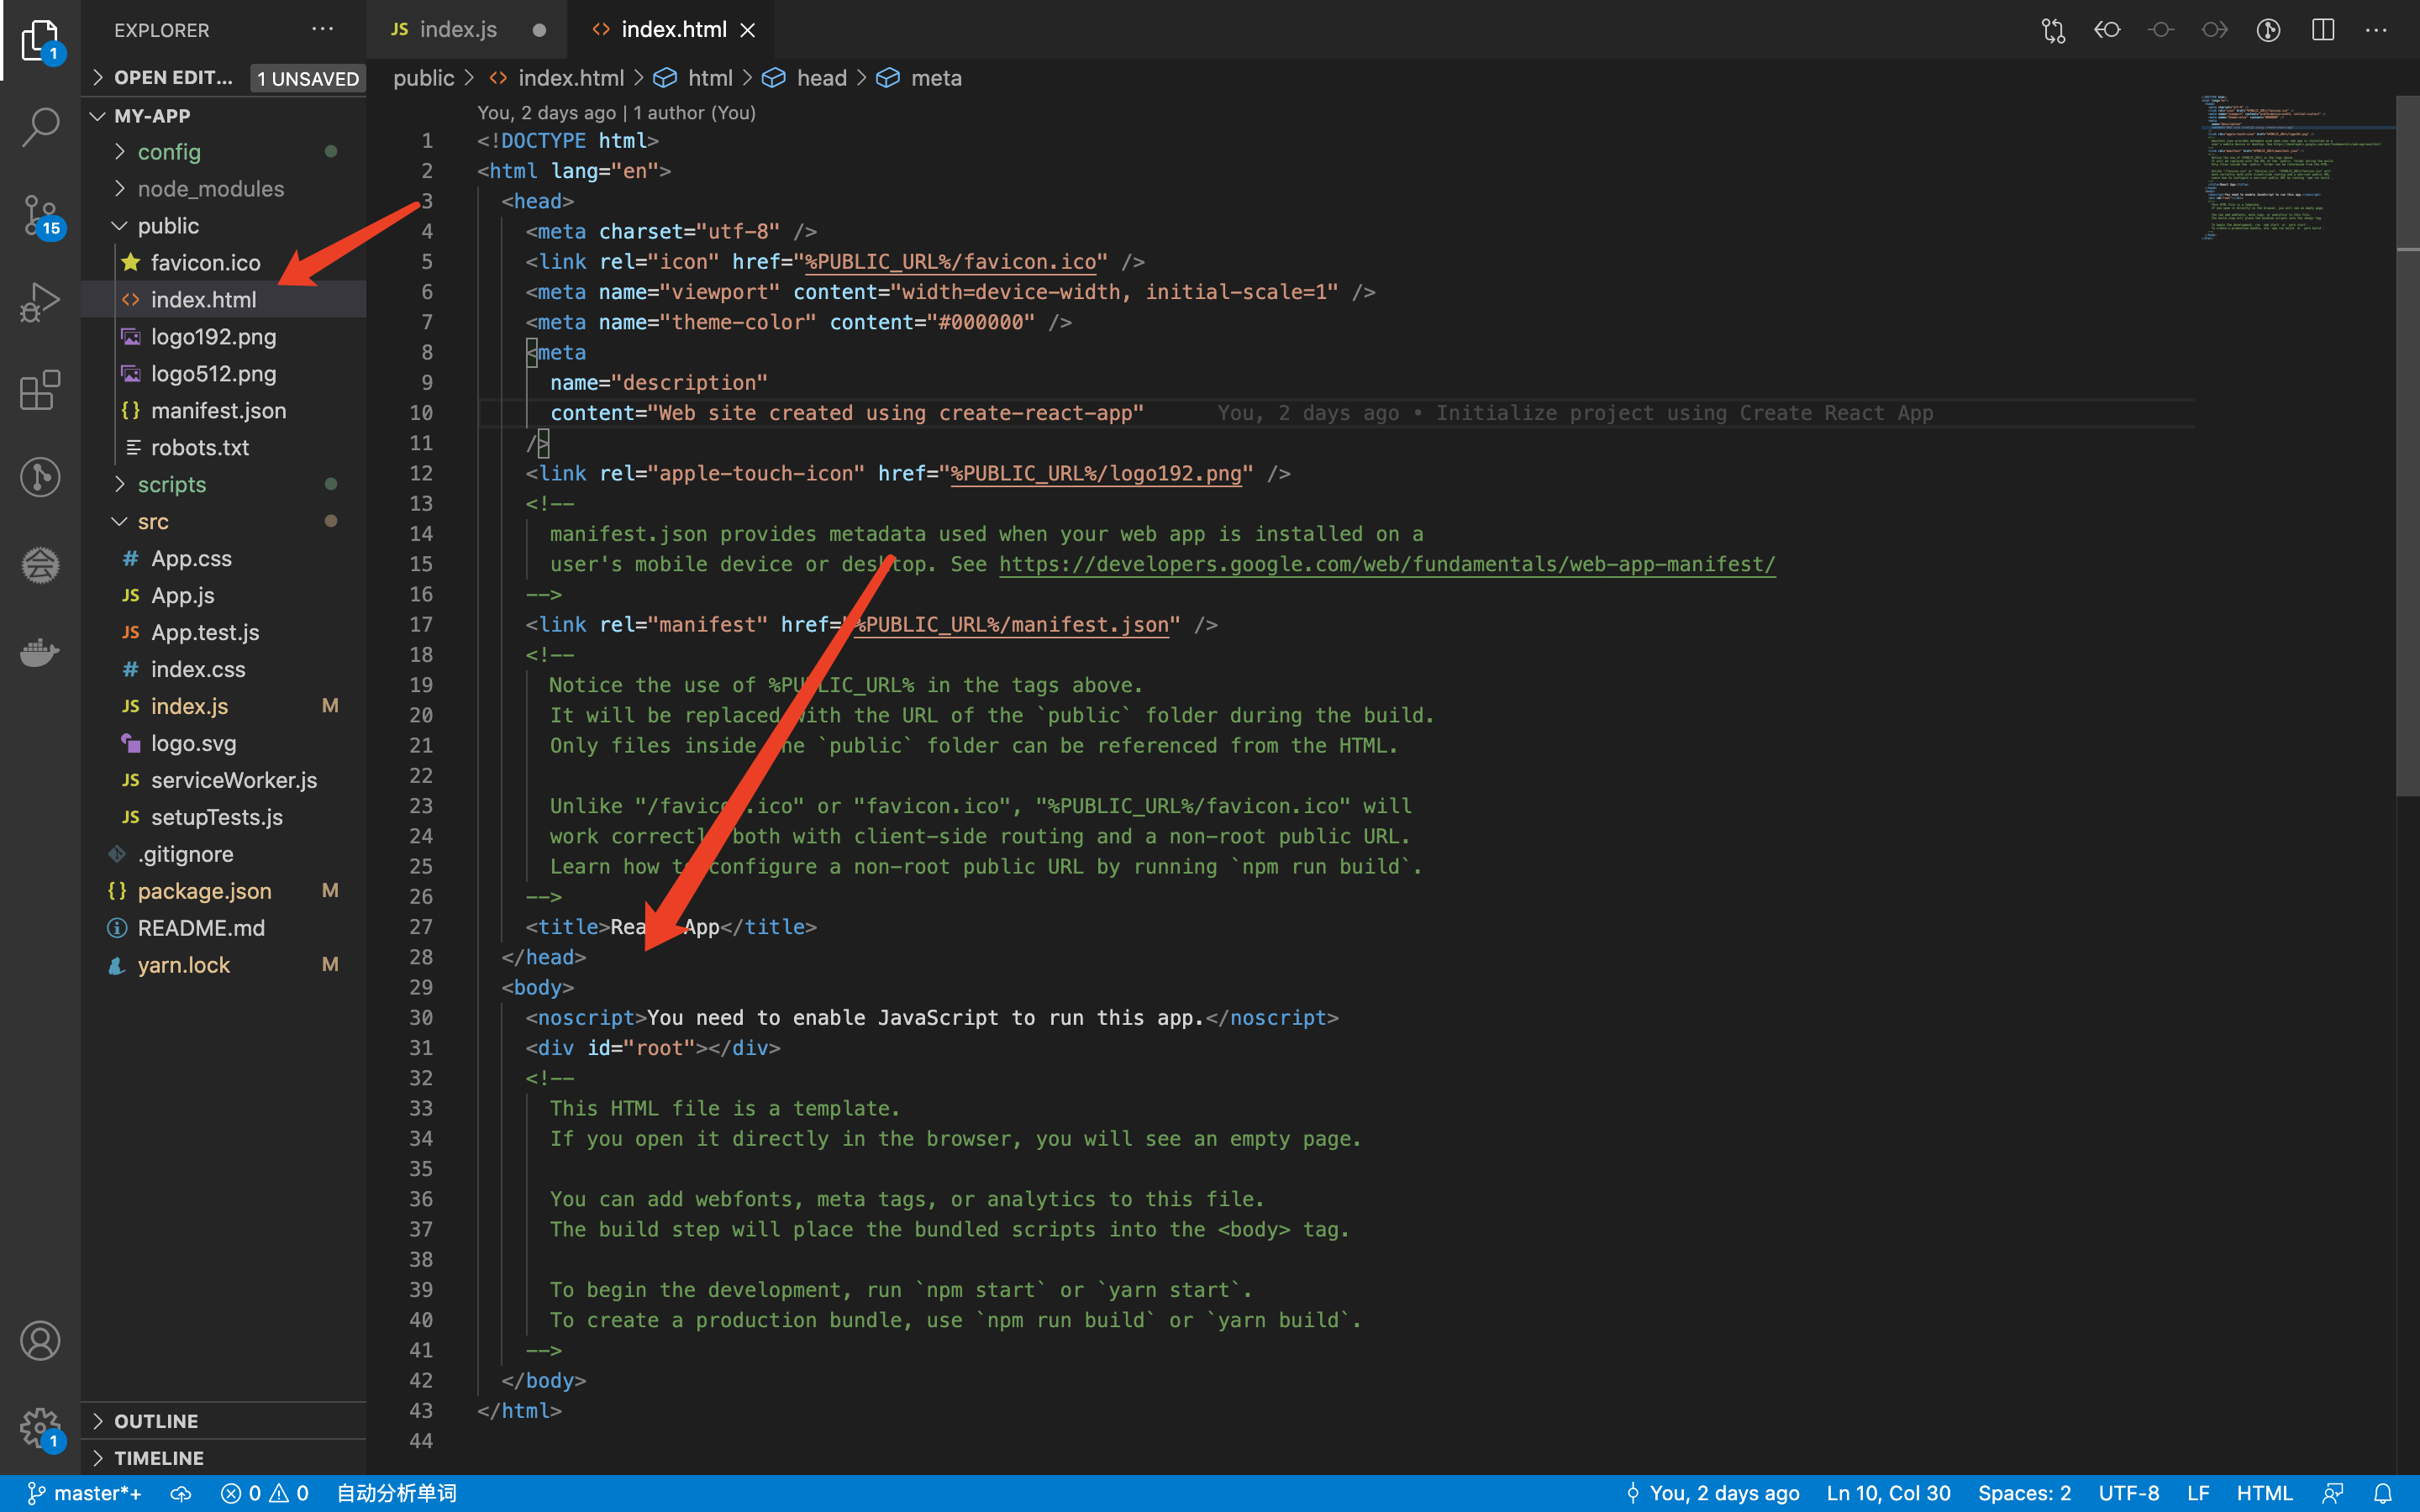This screenshot has height=1512, width=2420.
Task: Collapse the src folder
Action: [x=153, y=521]
